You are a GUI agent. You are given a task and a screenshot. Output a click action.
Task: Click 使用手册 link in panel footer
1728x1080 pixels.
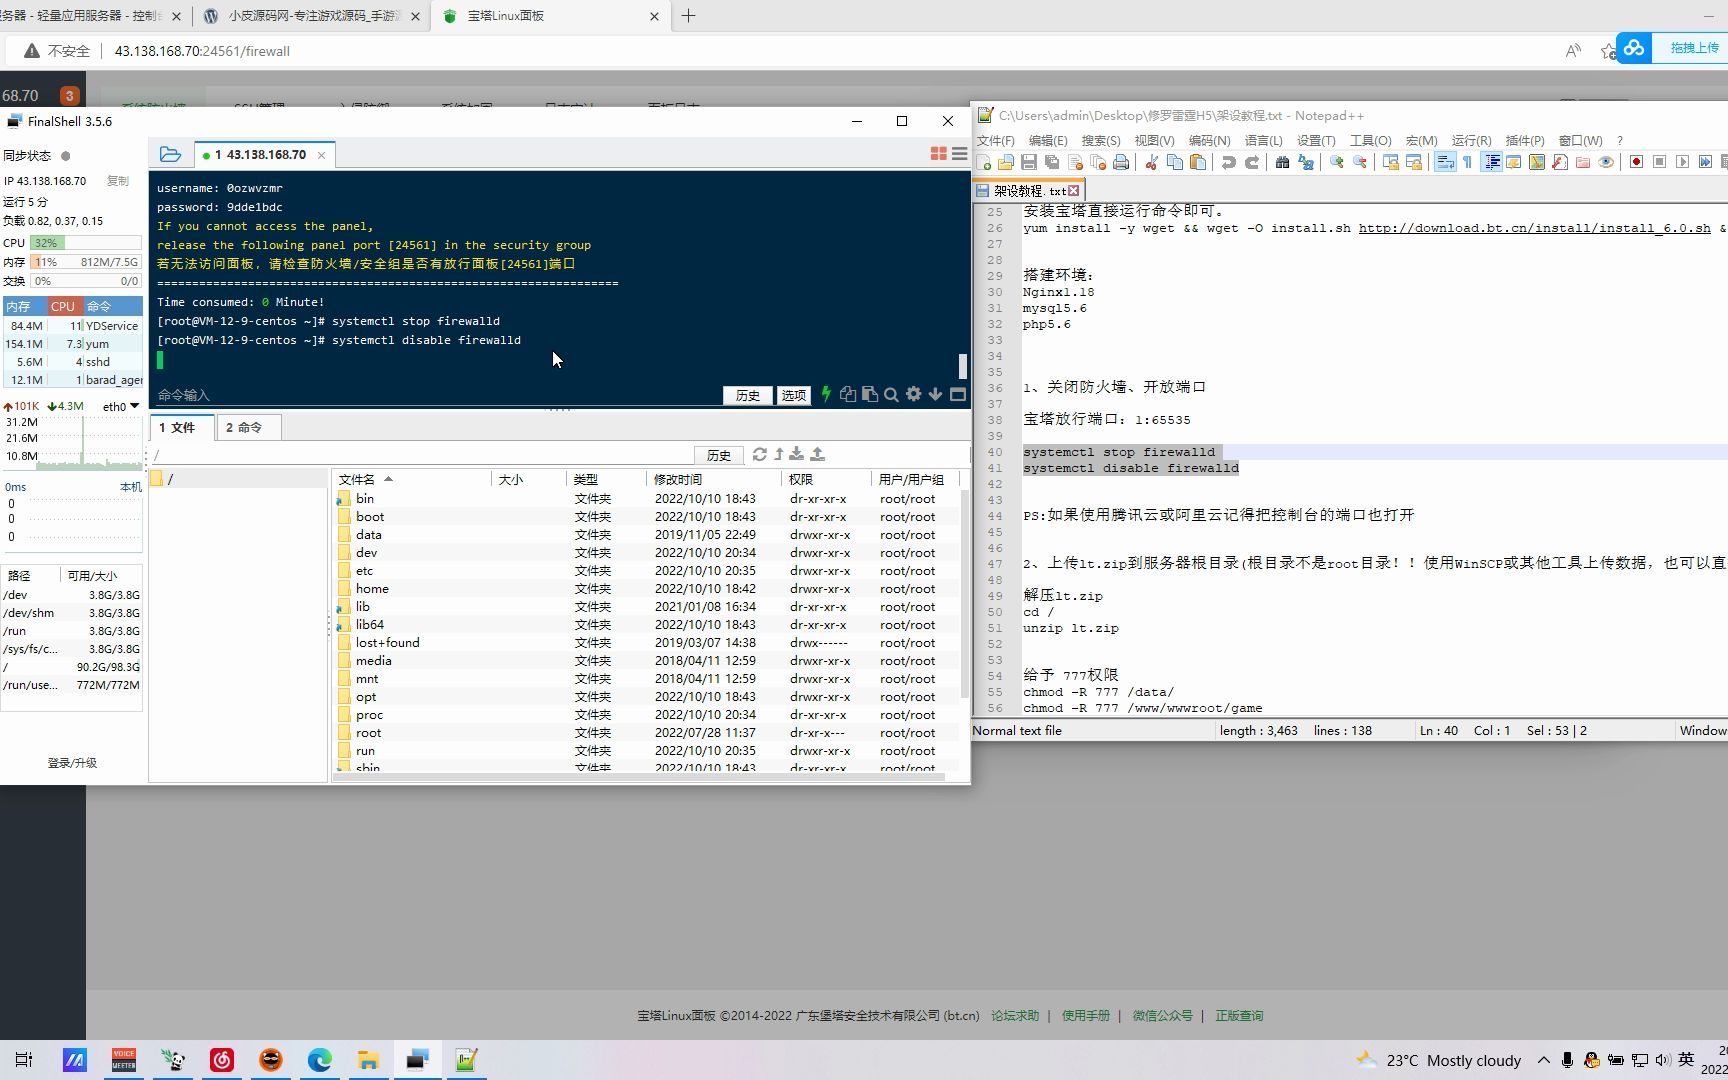(1086, 1016)
